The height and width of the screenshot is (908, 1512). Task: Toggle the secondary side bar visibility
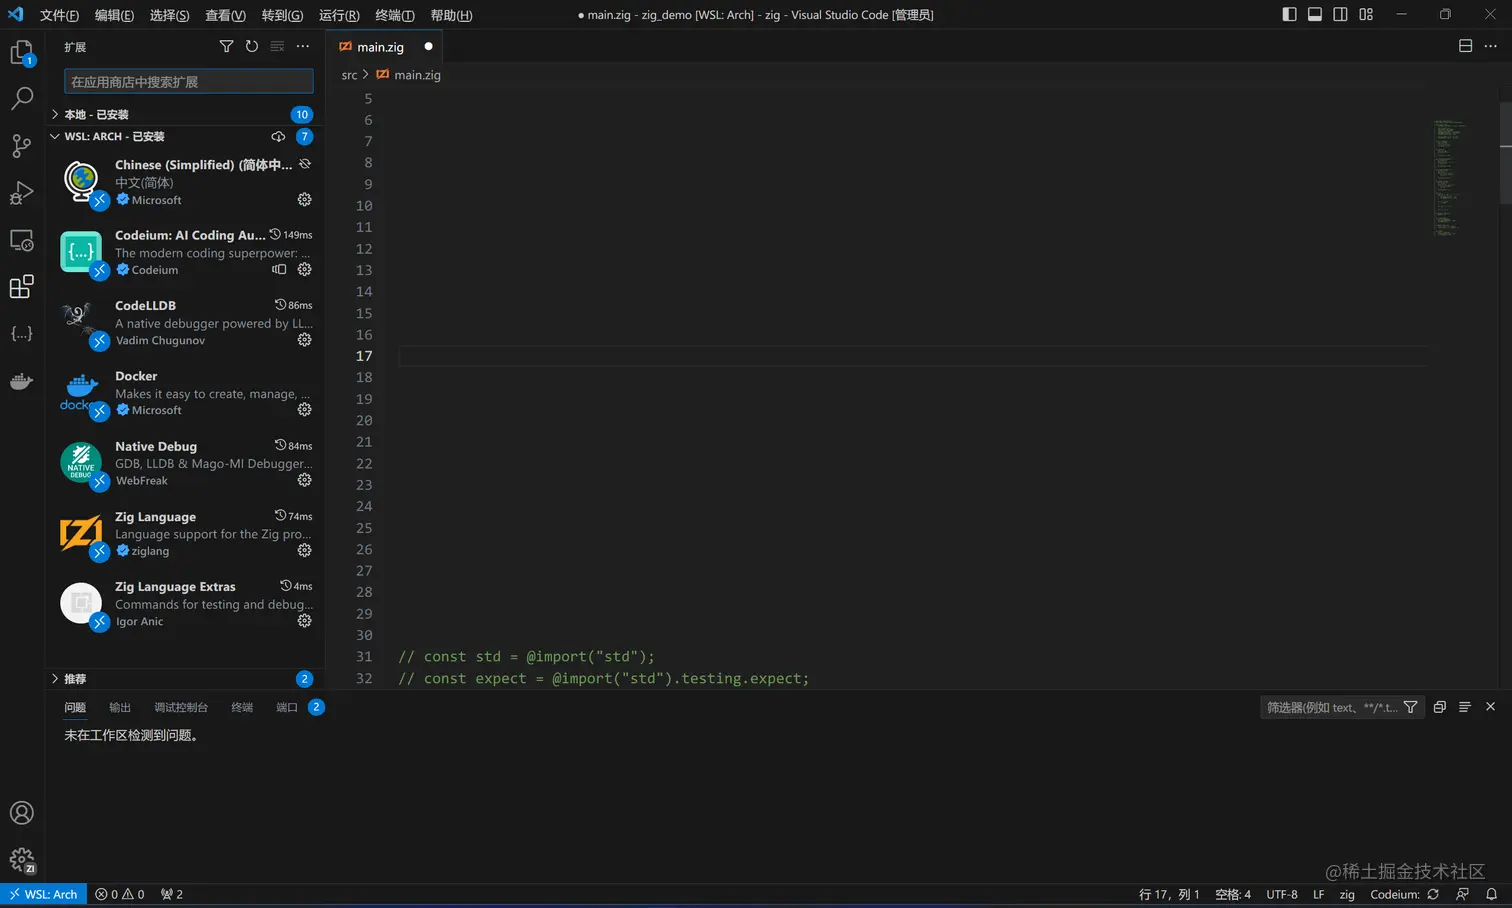(1340, 15)
